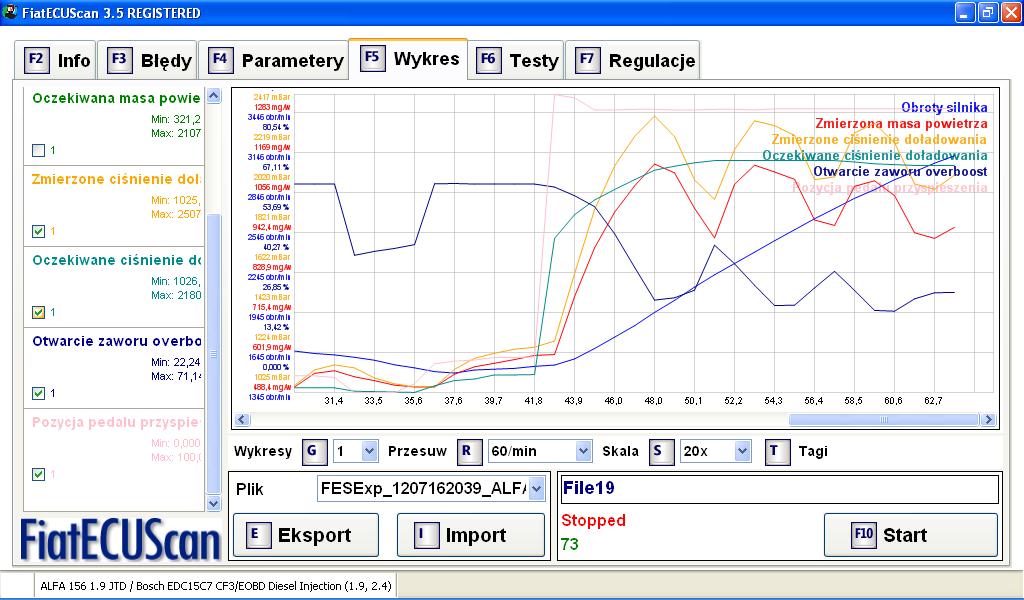1024x600 pixels.
Task: Click the Min: 321,2 value
Action: [x=176, y=119]
